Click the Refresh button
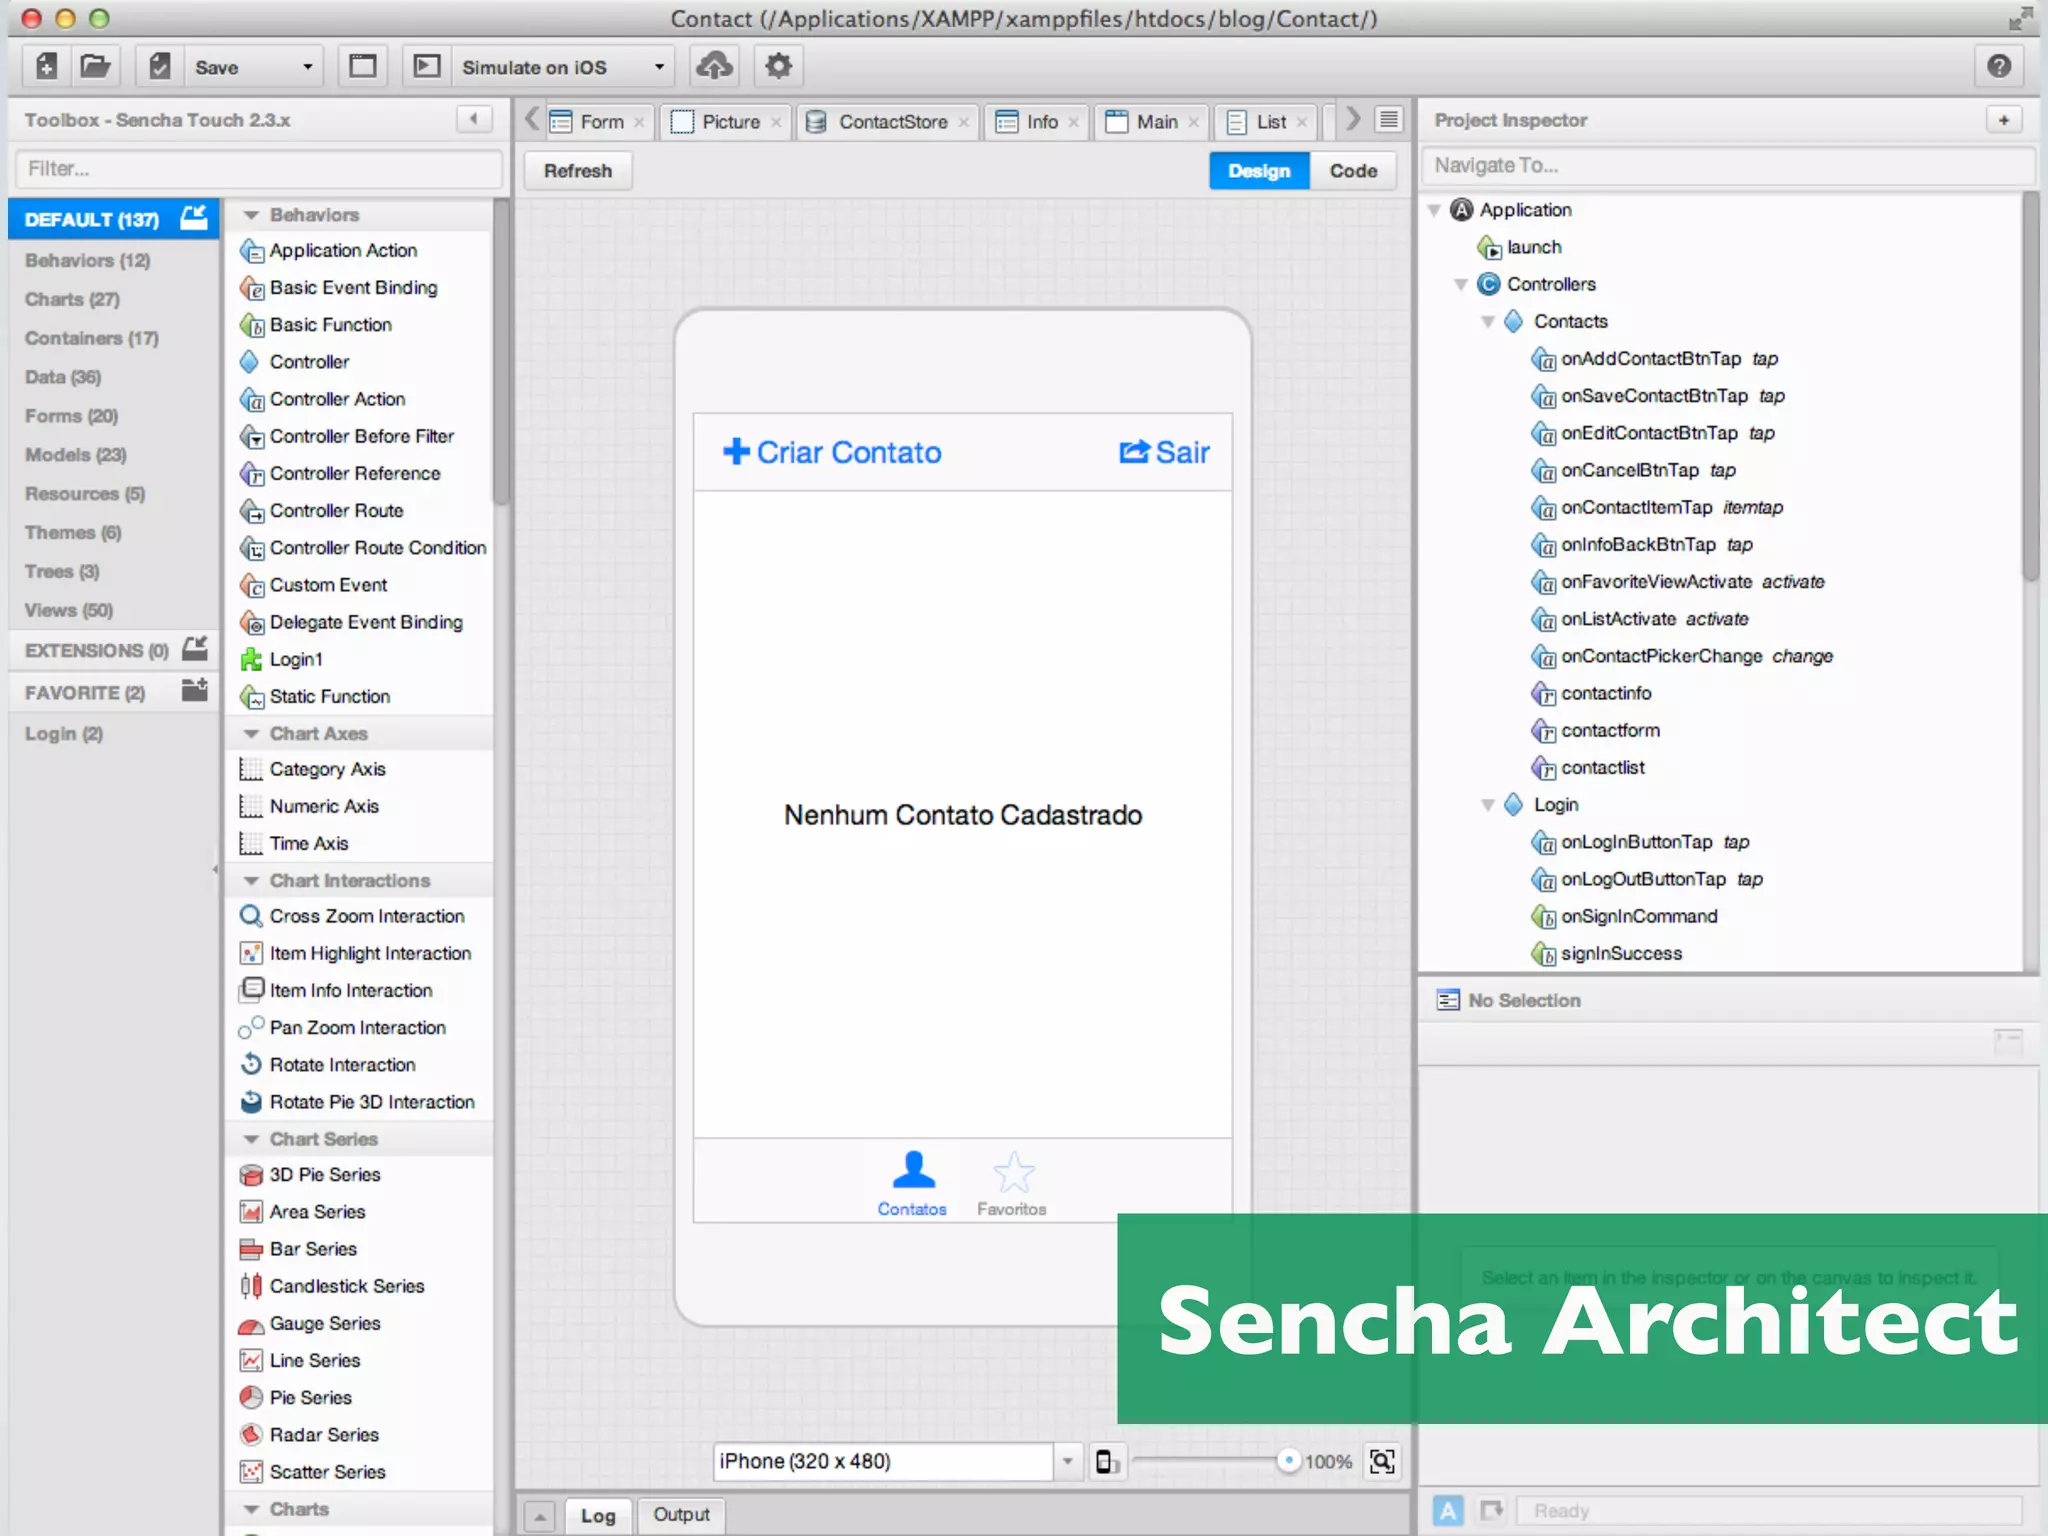2048x1536 pixels. [578, 171]
